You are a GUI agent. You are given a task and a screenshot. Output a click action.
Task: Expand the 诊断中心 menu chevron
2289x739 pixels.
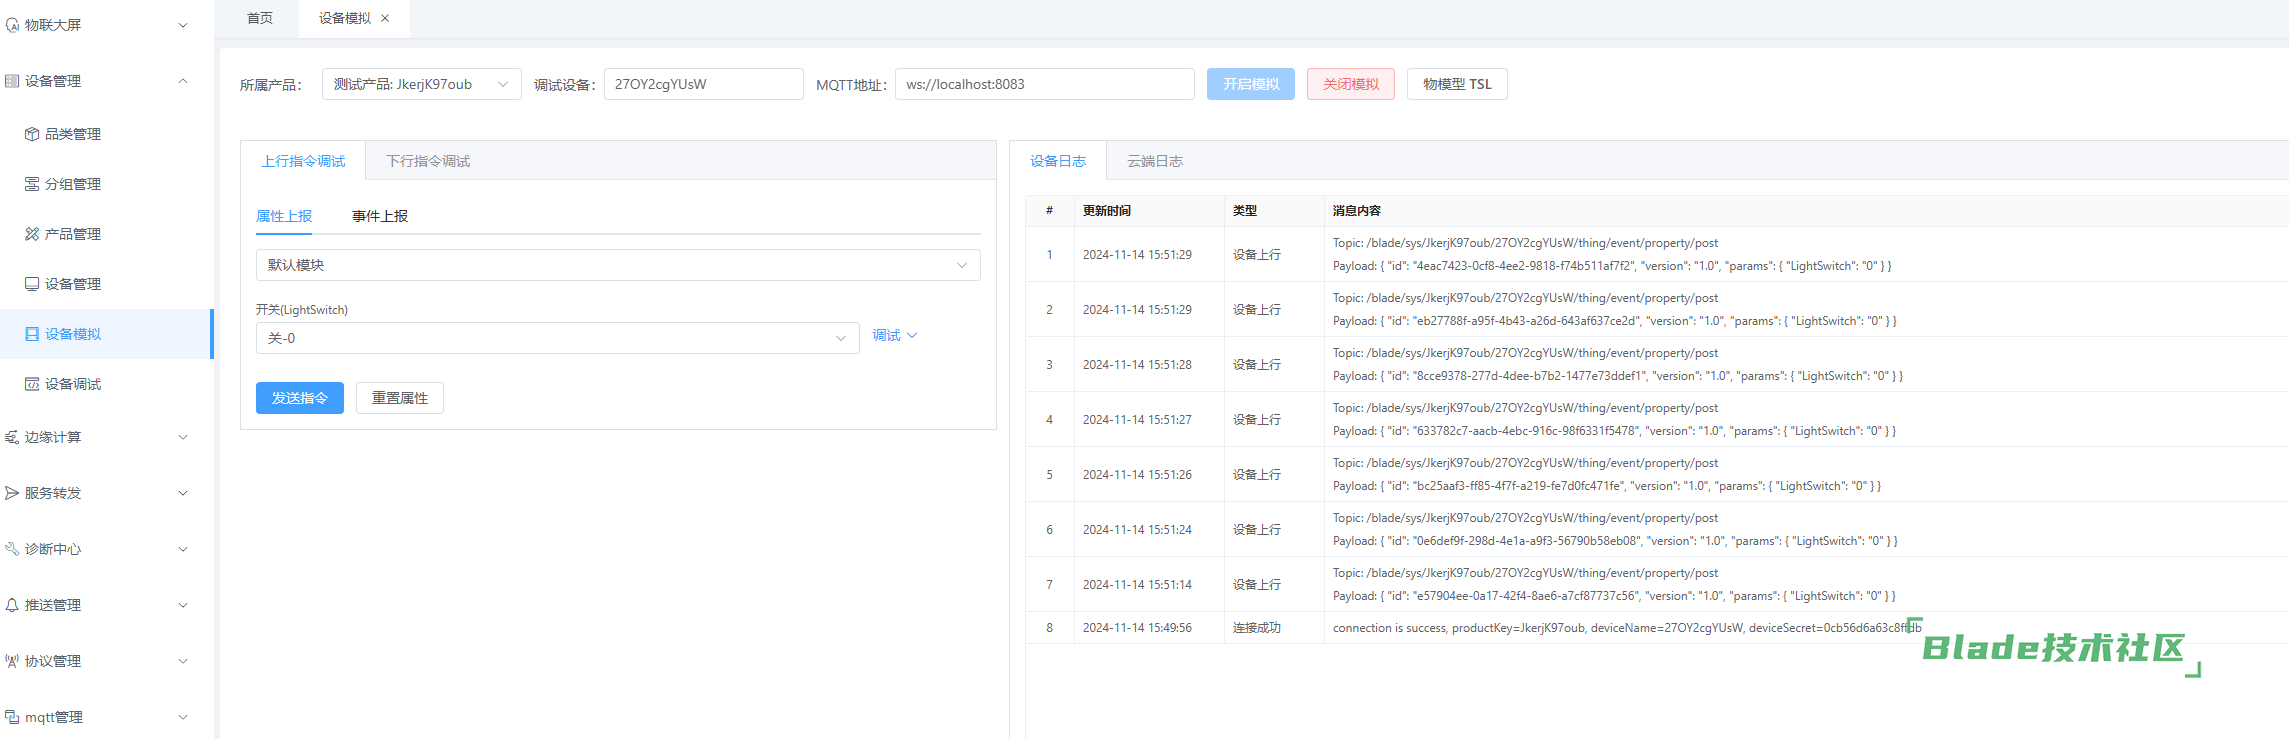(x=183, y=549)
